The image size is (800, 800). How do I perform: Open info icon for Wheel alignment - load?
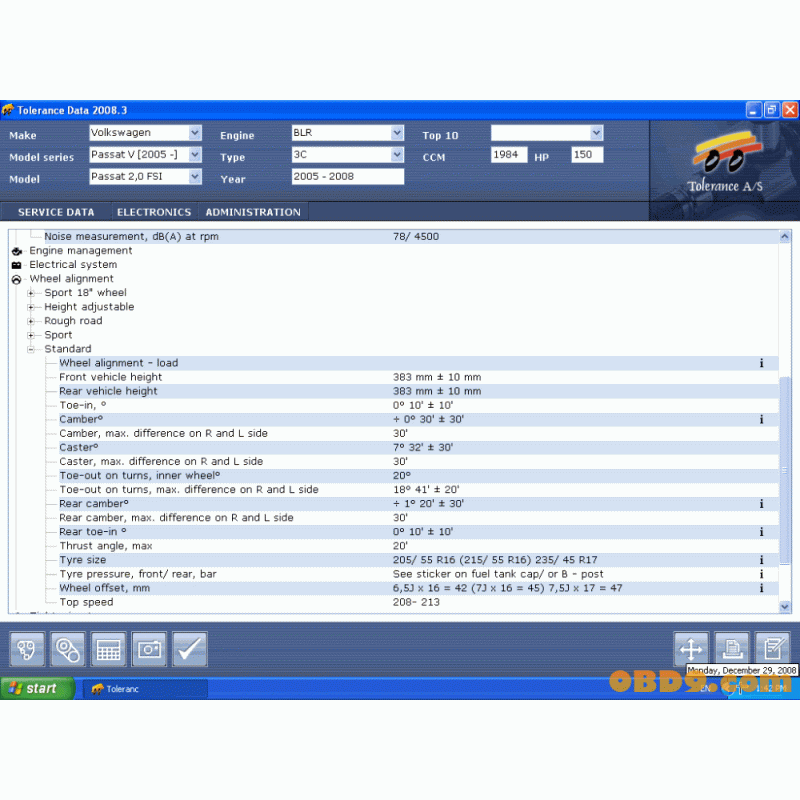point(761,363)
